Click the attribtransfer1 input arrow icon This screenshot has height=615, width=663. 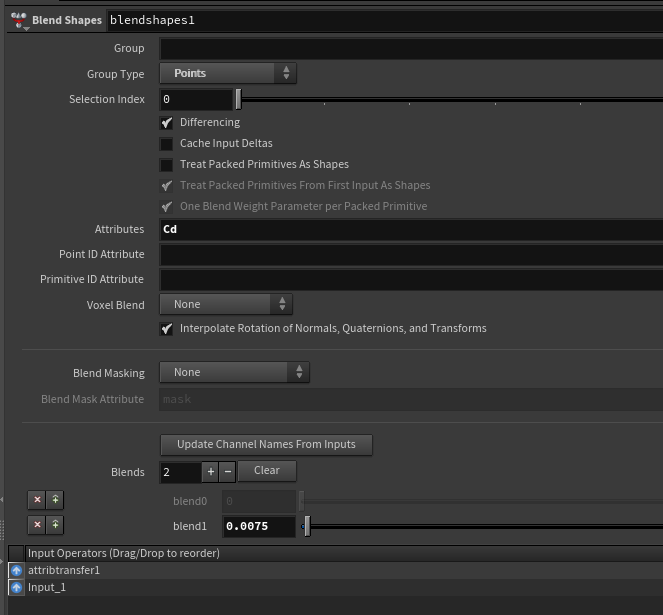point(16,571)
